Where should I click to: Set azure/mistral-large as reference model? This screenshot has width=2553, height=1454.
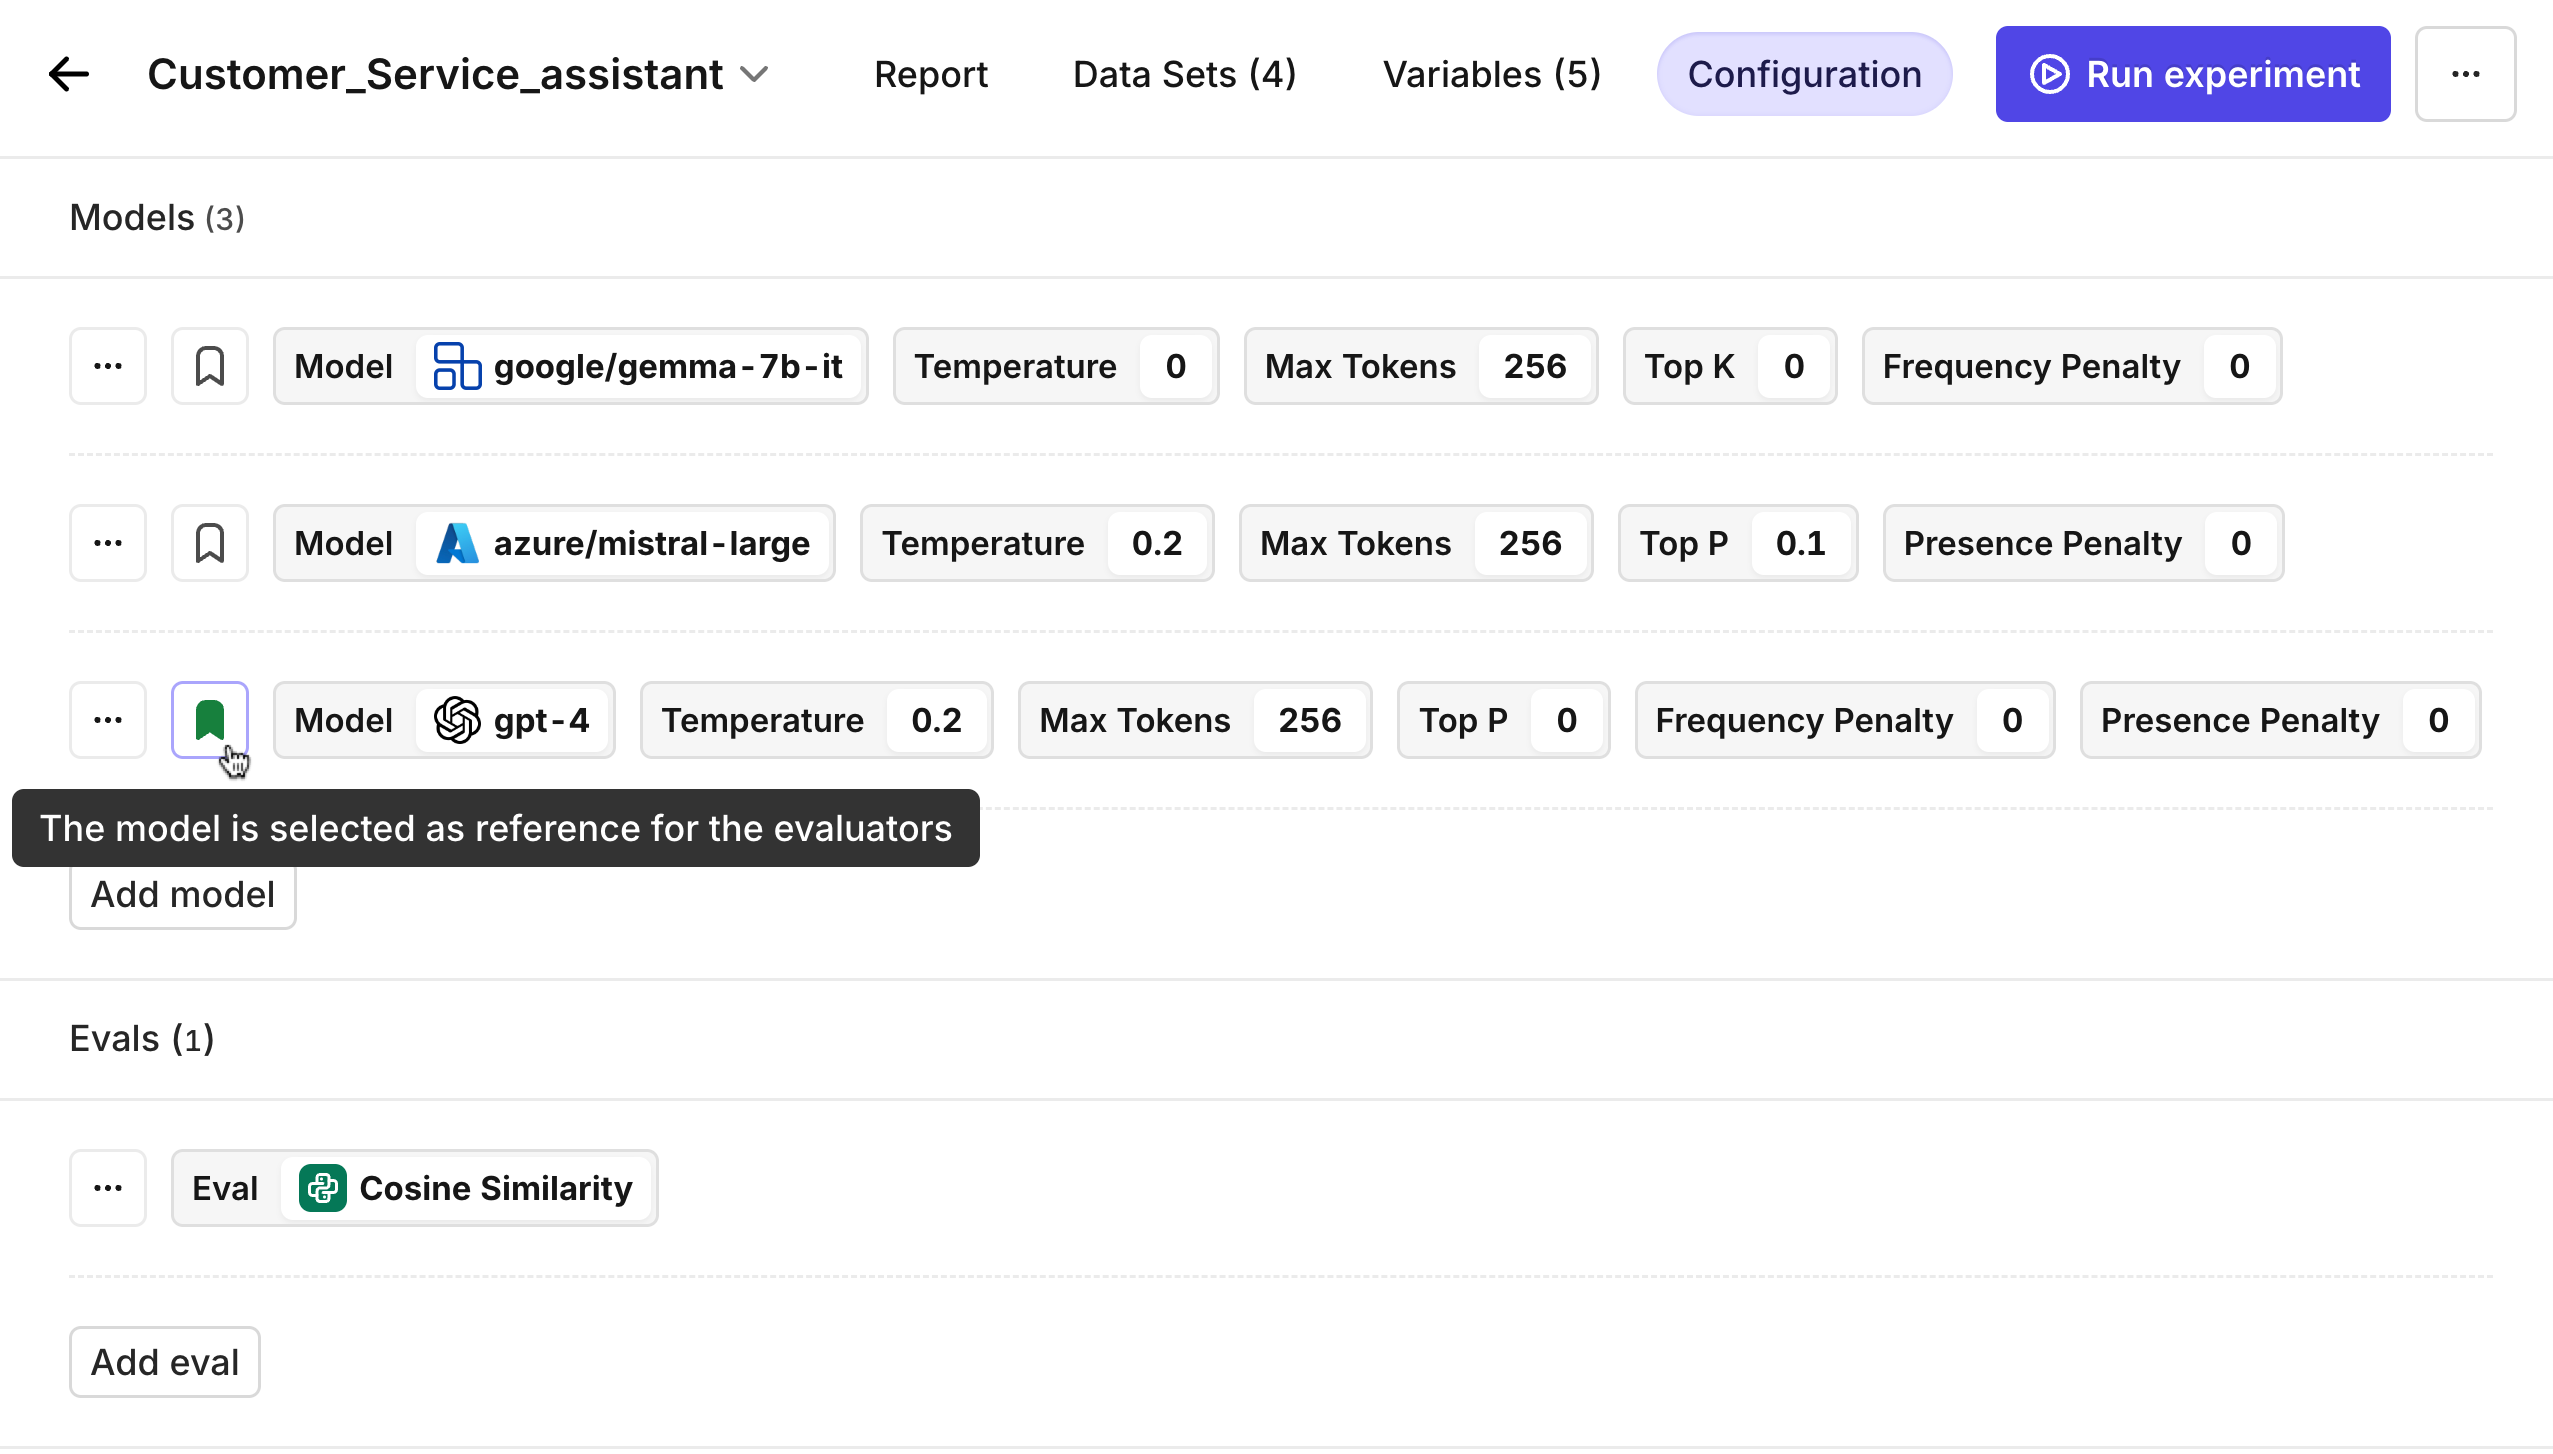210,543
